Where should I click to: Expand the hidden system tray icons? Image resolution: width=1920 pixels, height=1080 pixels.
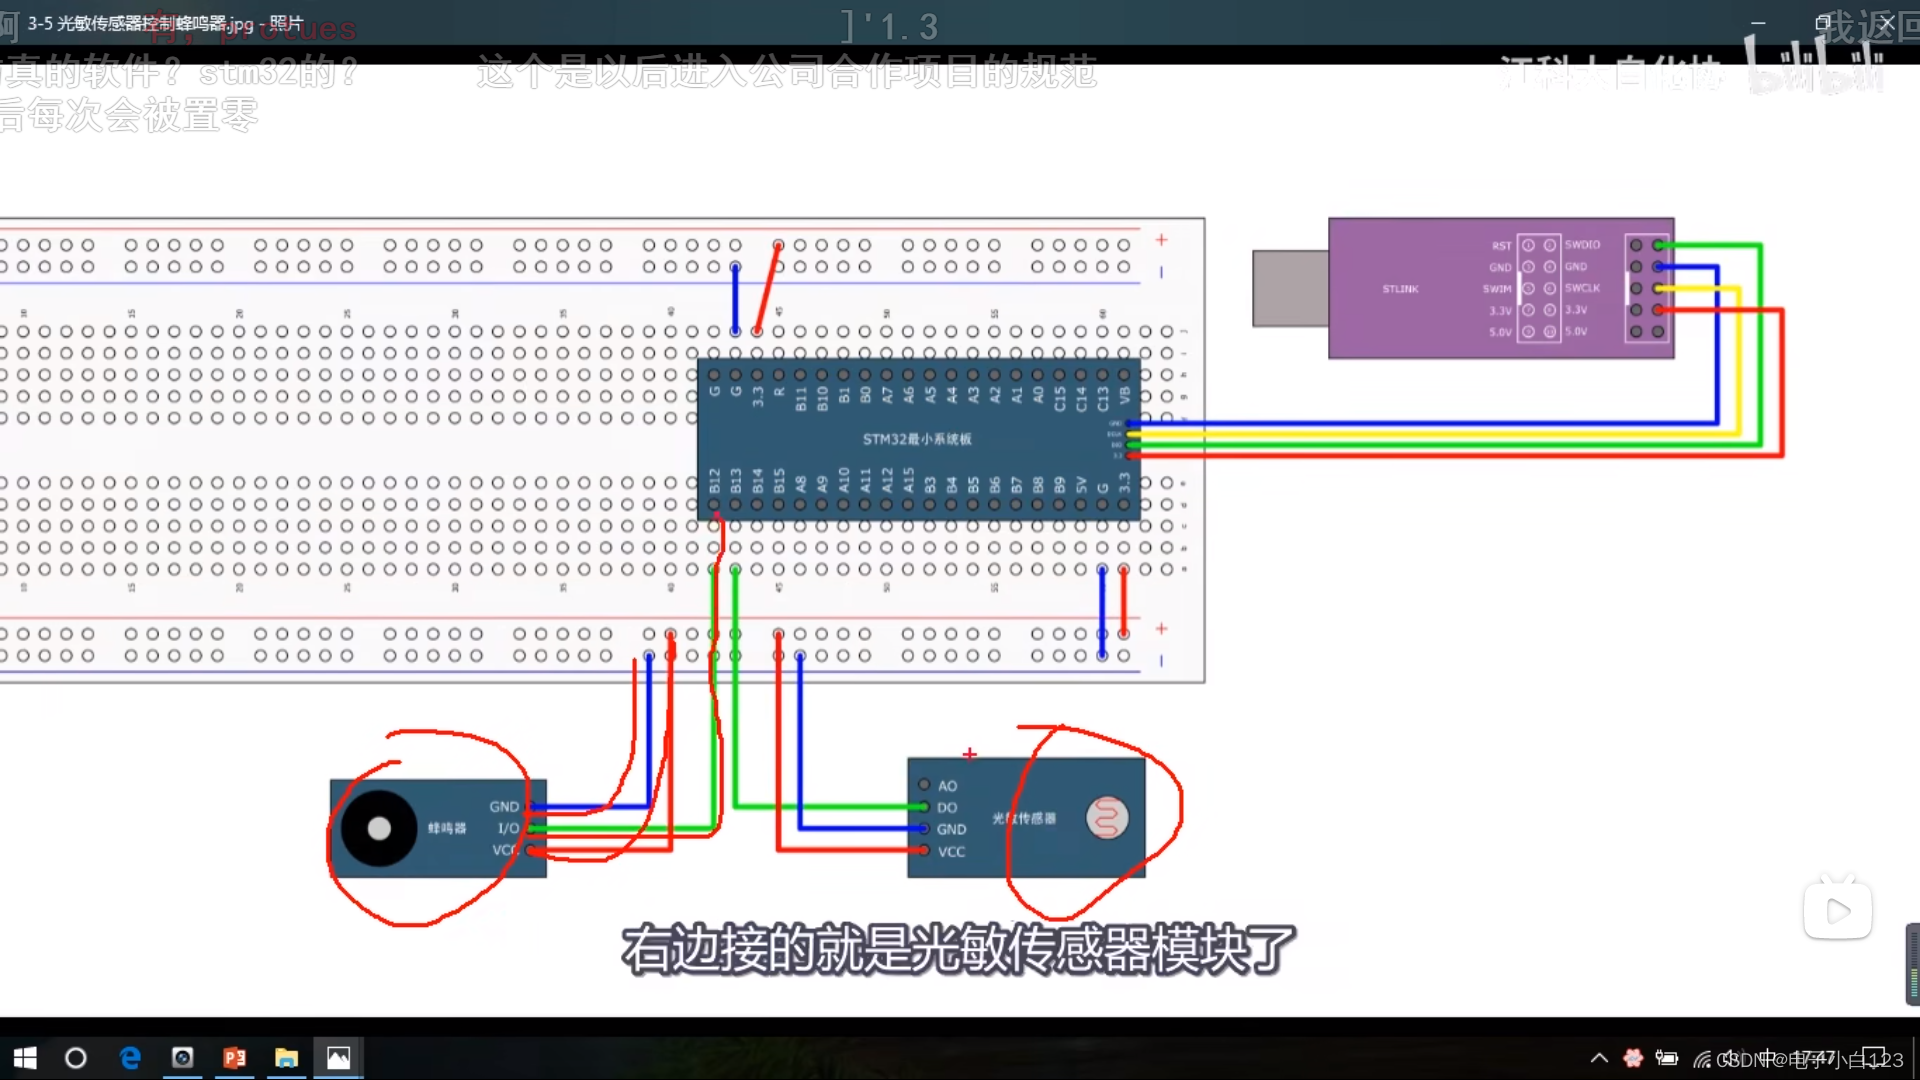click(1599, 1058)
